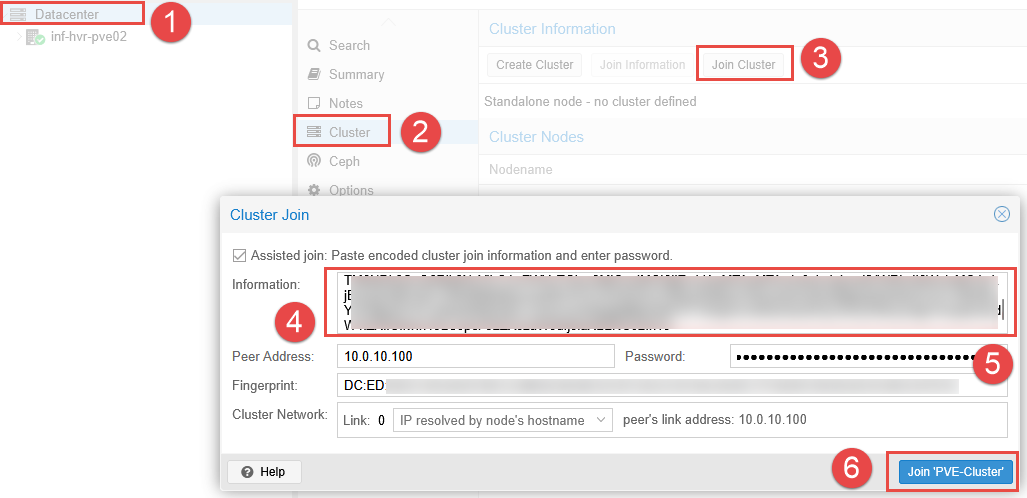This screenshot has height=498, width=1027.
Task: Collapse the side menu using top chevron
Action: click(x=388, y=19)
